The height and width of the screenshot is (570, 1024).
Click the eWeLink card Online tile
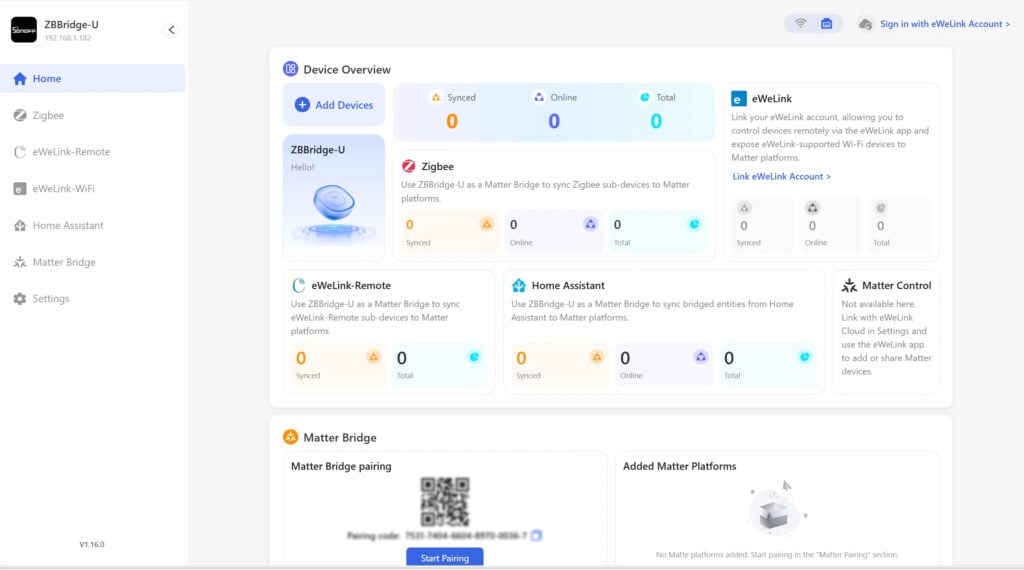(829, 225)
